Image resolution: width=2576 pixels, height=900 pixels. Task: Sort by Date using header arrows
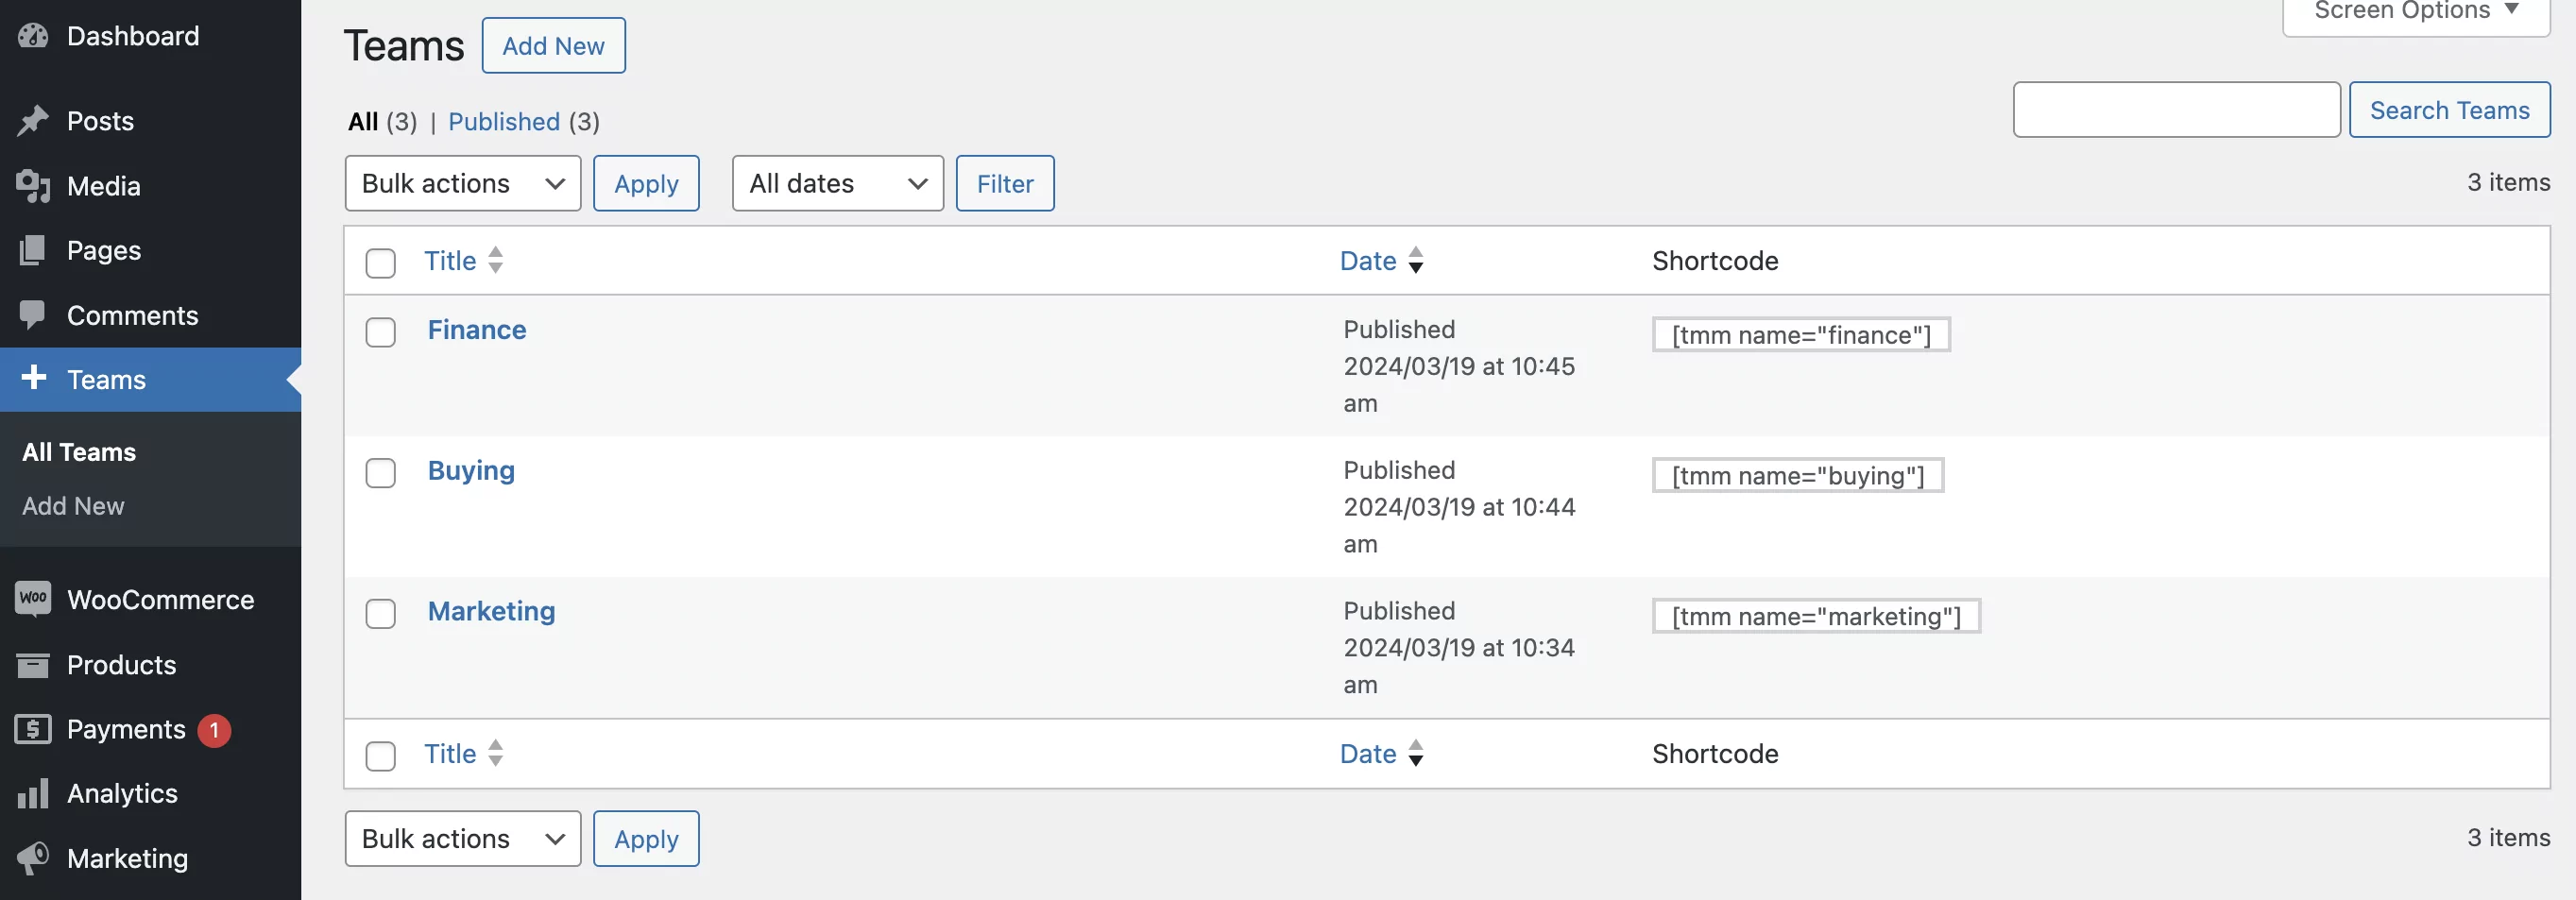pyautogui.click(x=1415, y=260)
